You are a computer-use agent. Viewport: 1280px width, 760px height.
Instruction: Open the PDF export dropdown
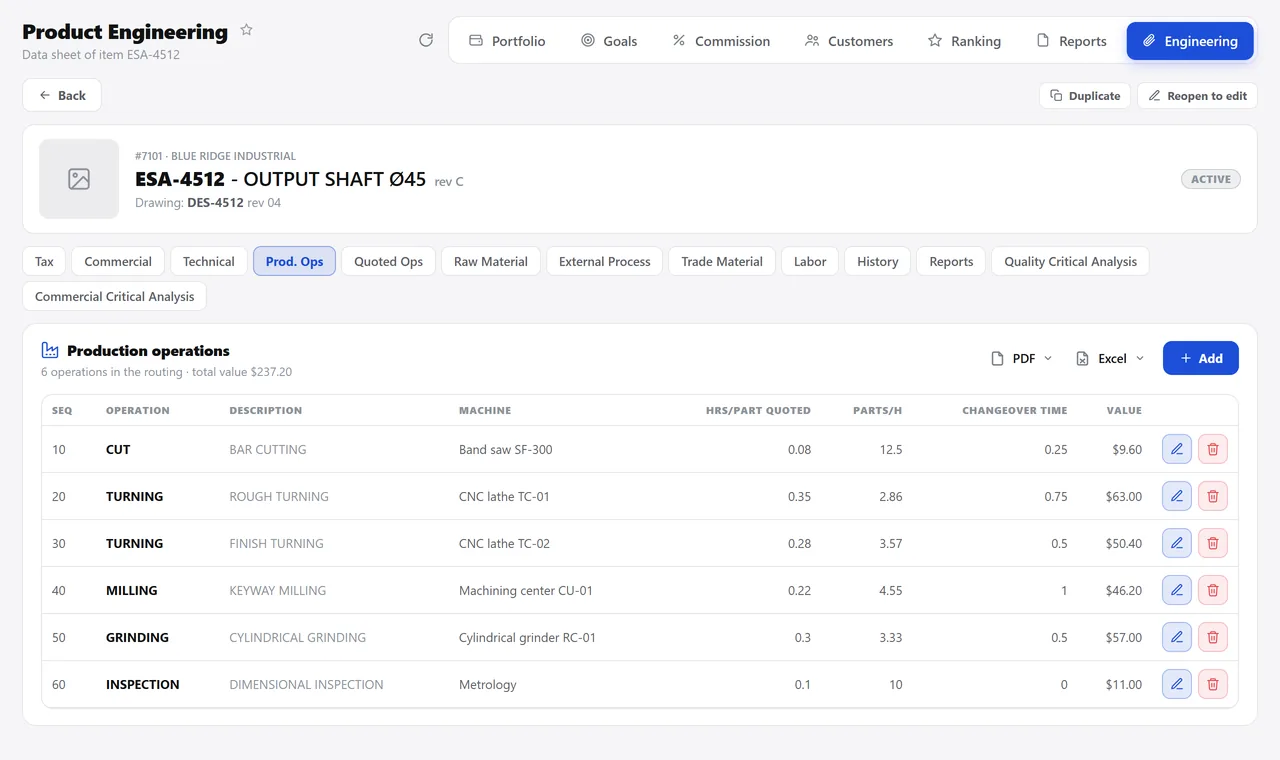click(x=1021, y=358)
